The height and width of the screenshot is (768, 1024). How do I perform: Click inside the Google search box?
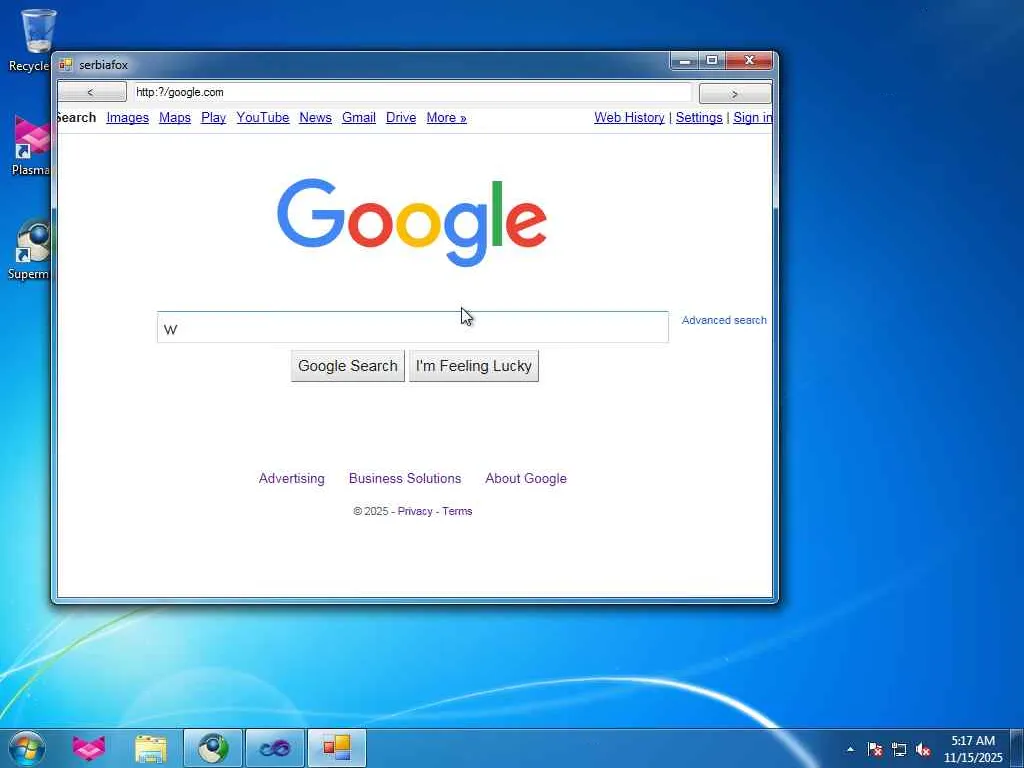(413, 327)
